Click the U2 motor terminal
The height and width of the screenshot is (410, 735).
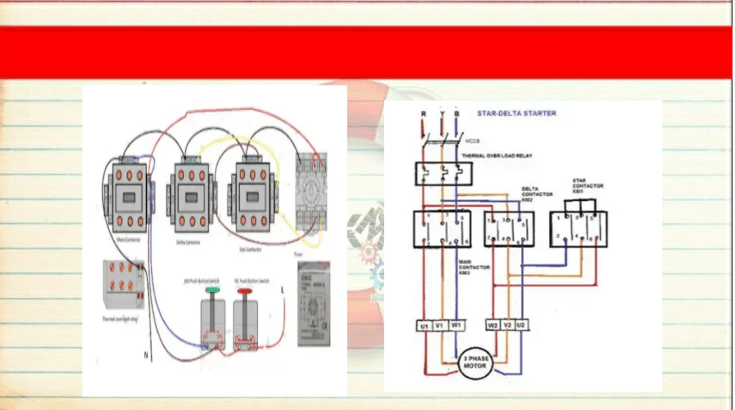tap(521, 325)
